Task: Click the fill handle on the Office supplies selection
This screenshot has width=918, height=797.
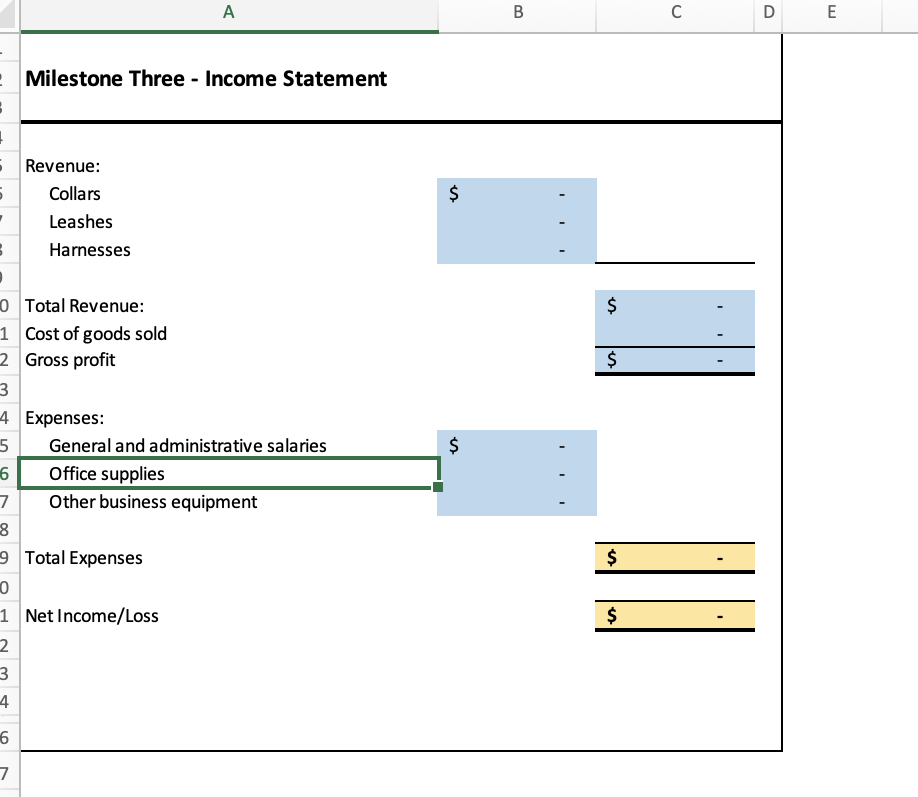Action: 436,486
